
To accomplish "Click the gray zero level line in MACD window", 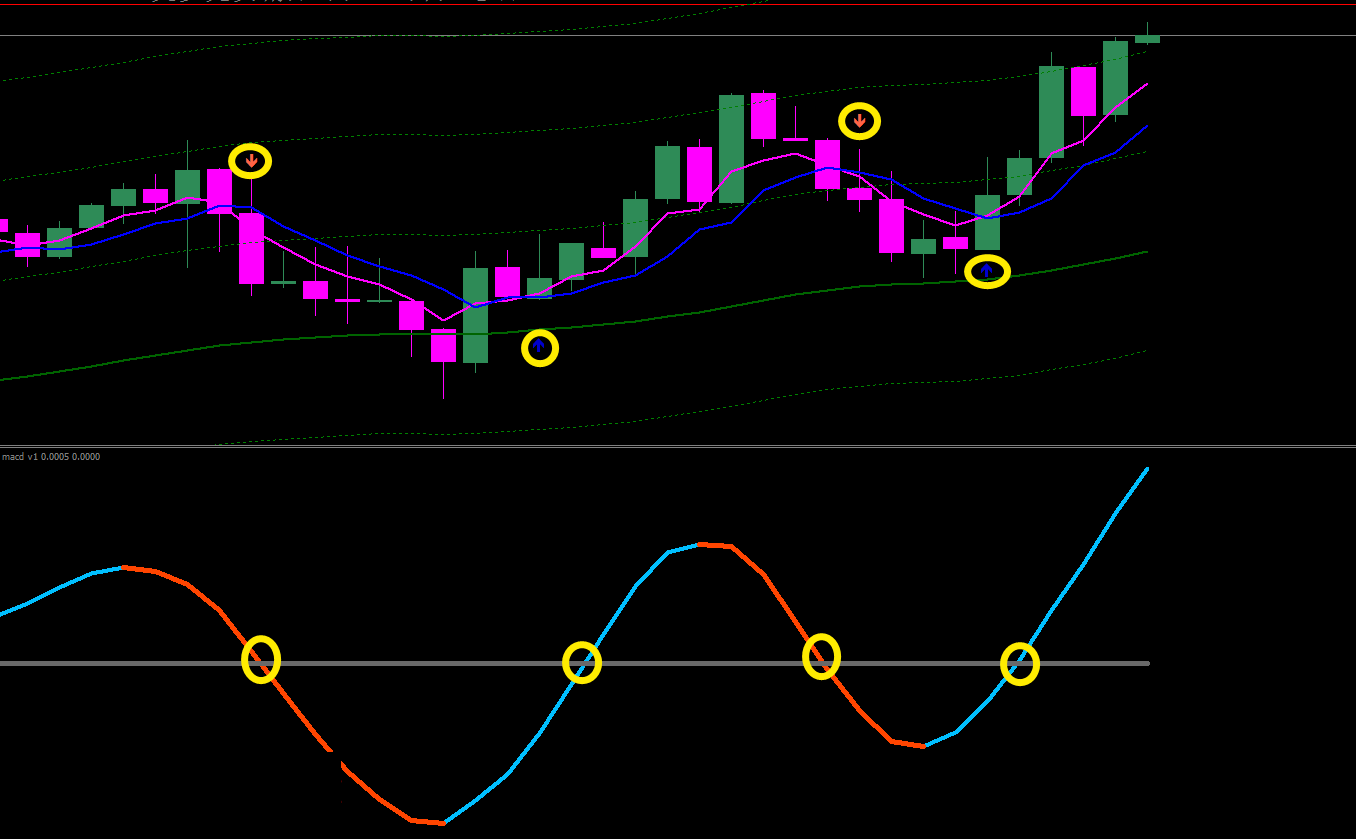I will 574,663.
